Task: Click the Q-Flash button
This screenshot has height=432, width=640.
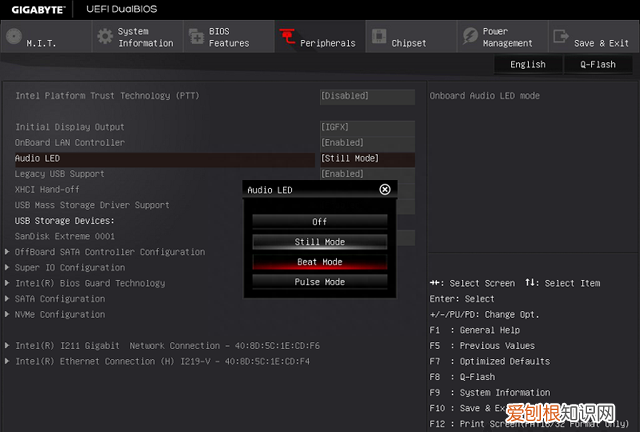Action: pos(597,64)
